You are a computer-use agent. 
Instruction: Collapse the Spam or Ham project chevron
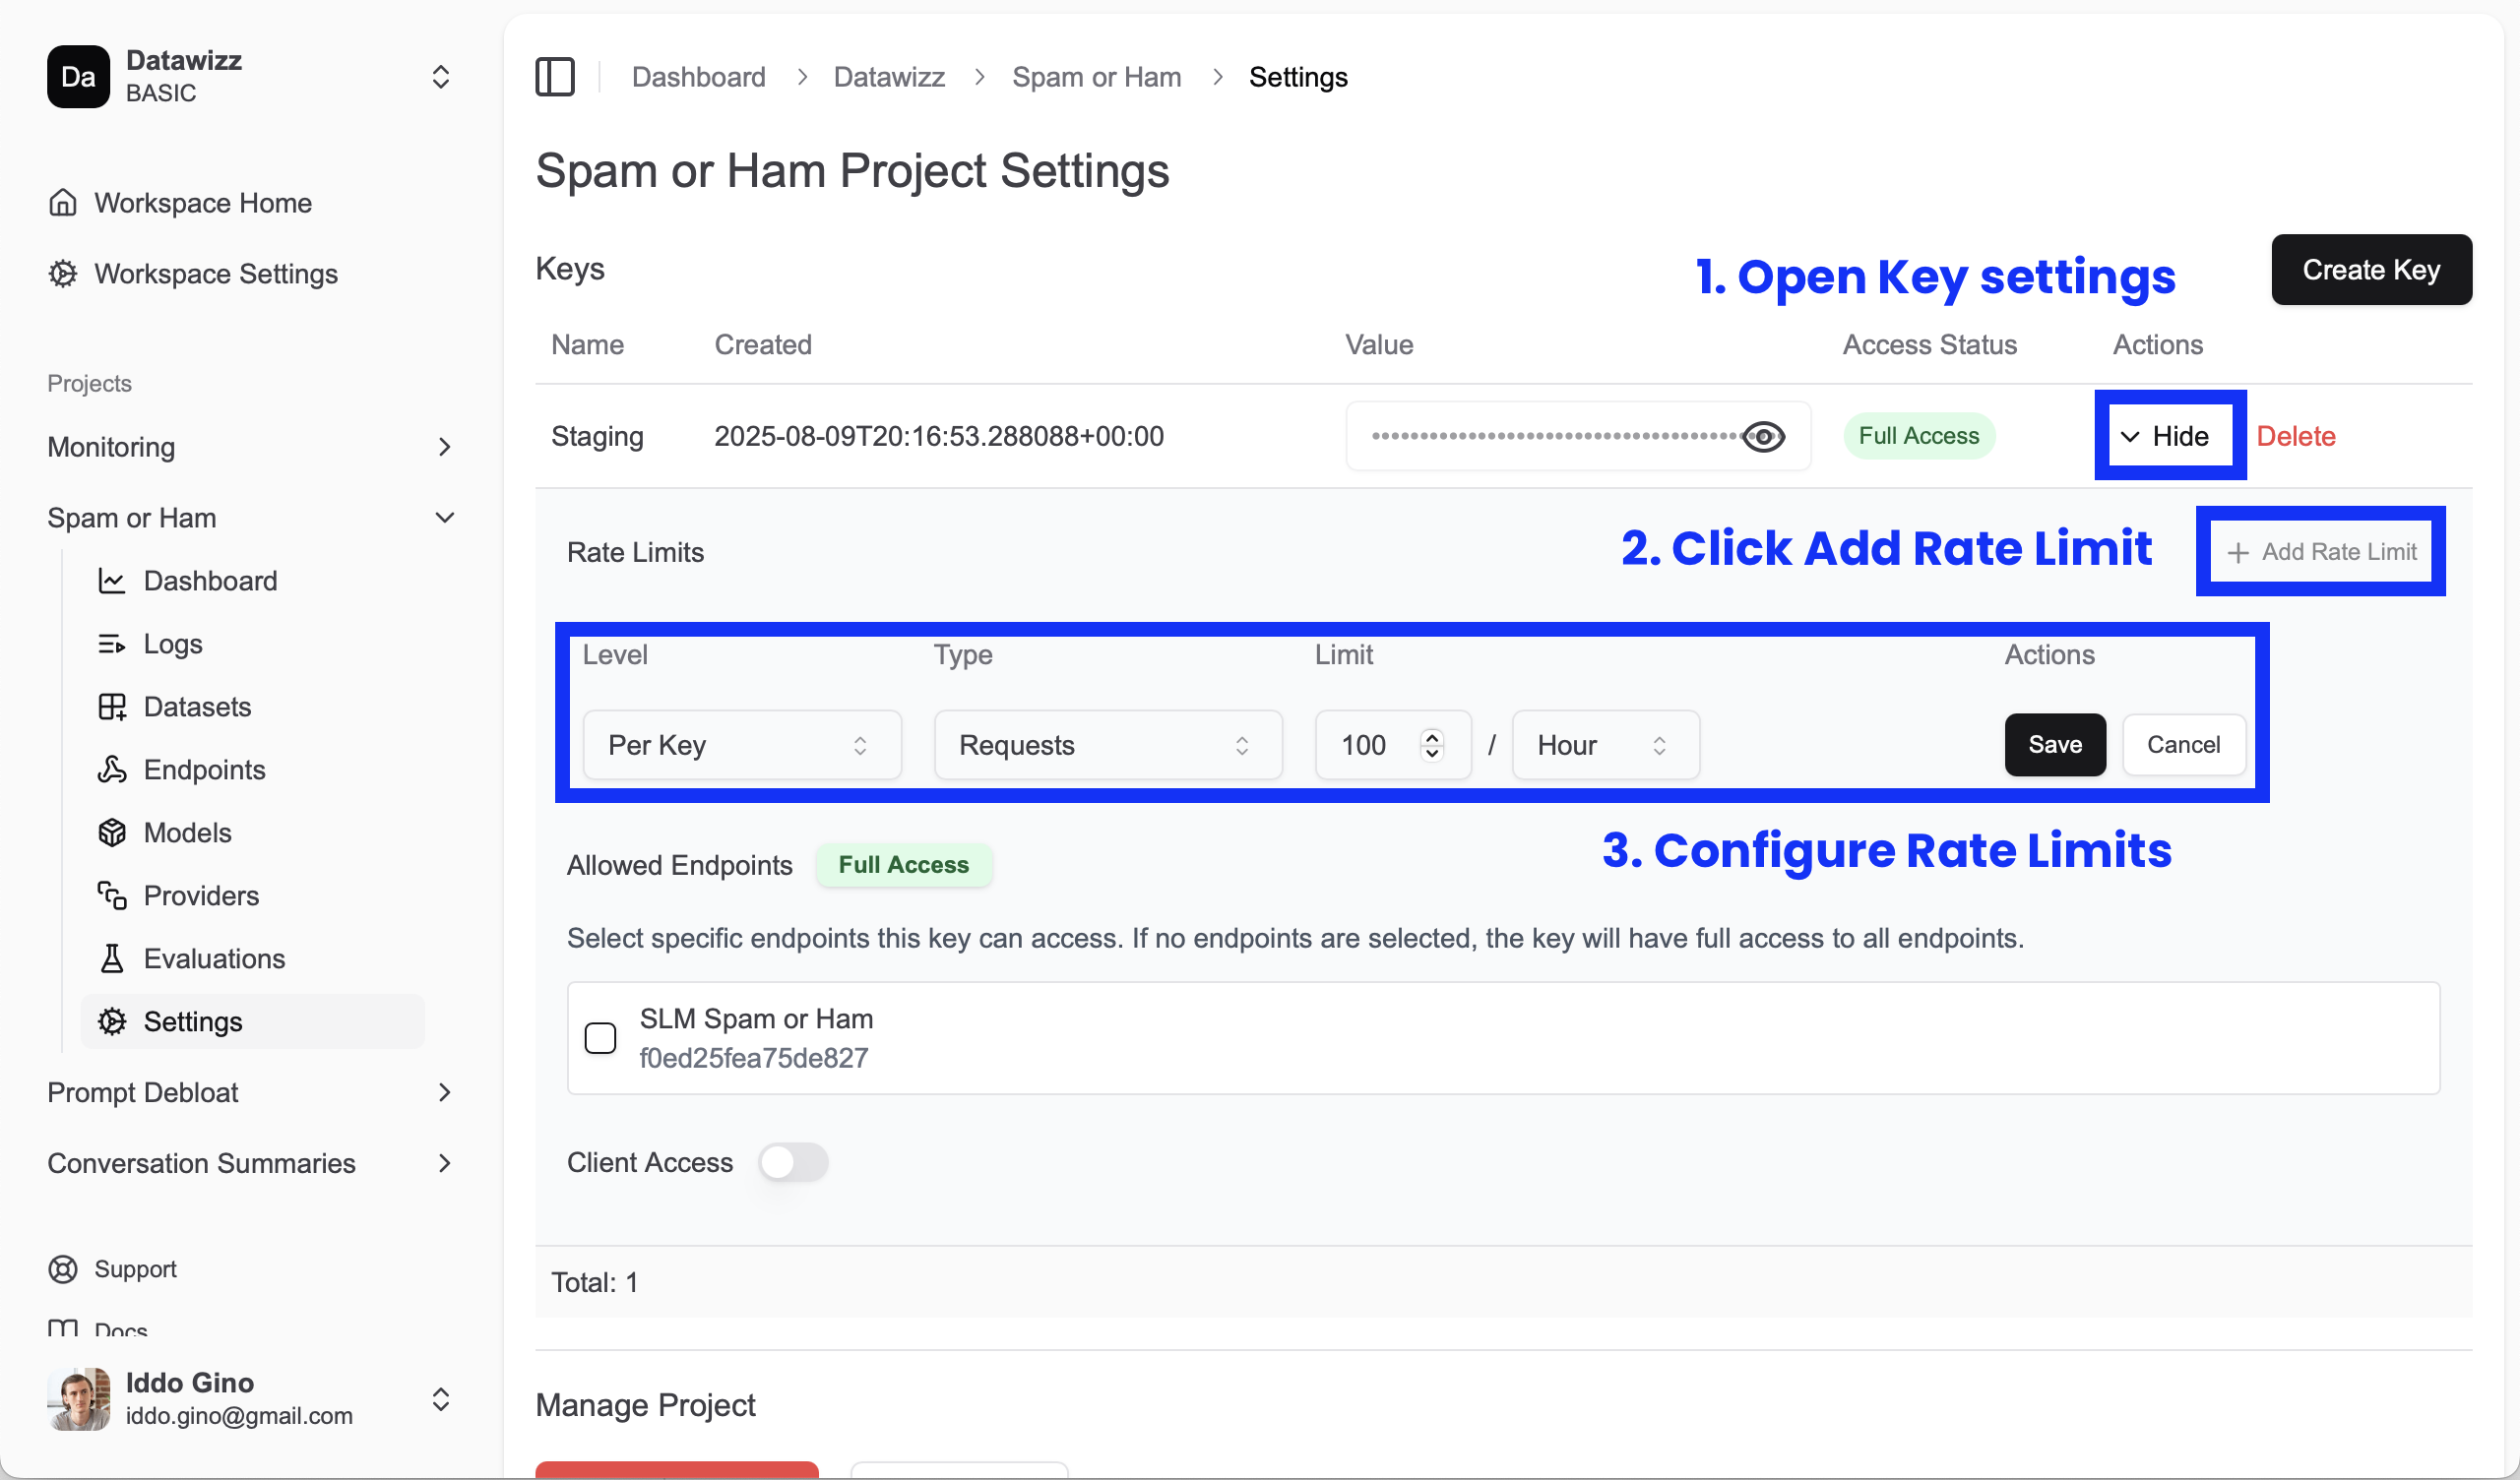click(x=444, y=517)
